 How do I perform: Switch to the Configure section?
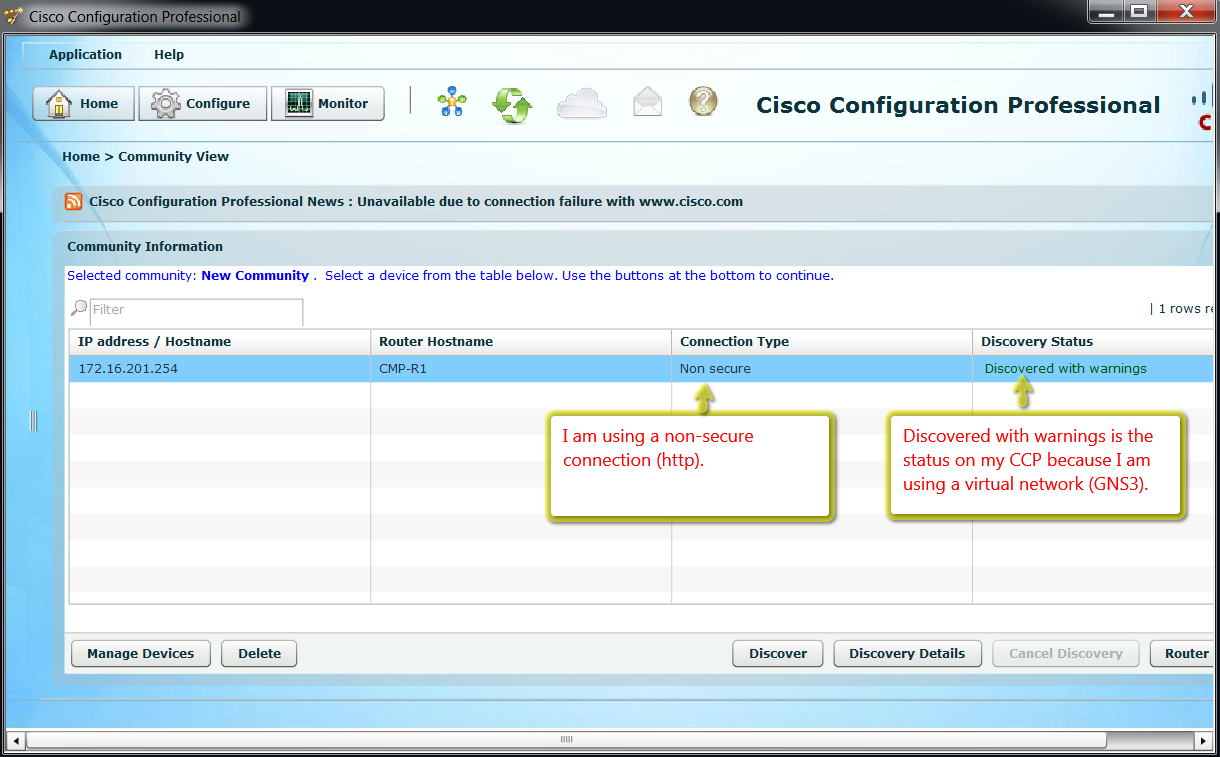click(x=203, y=104)
